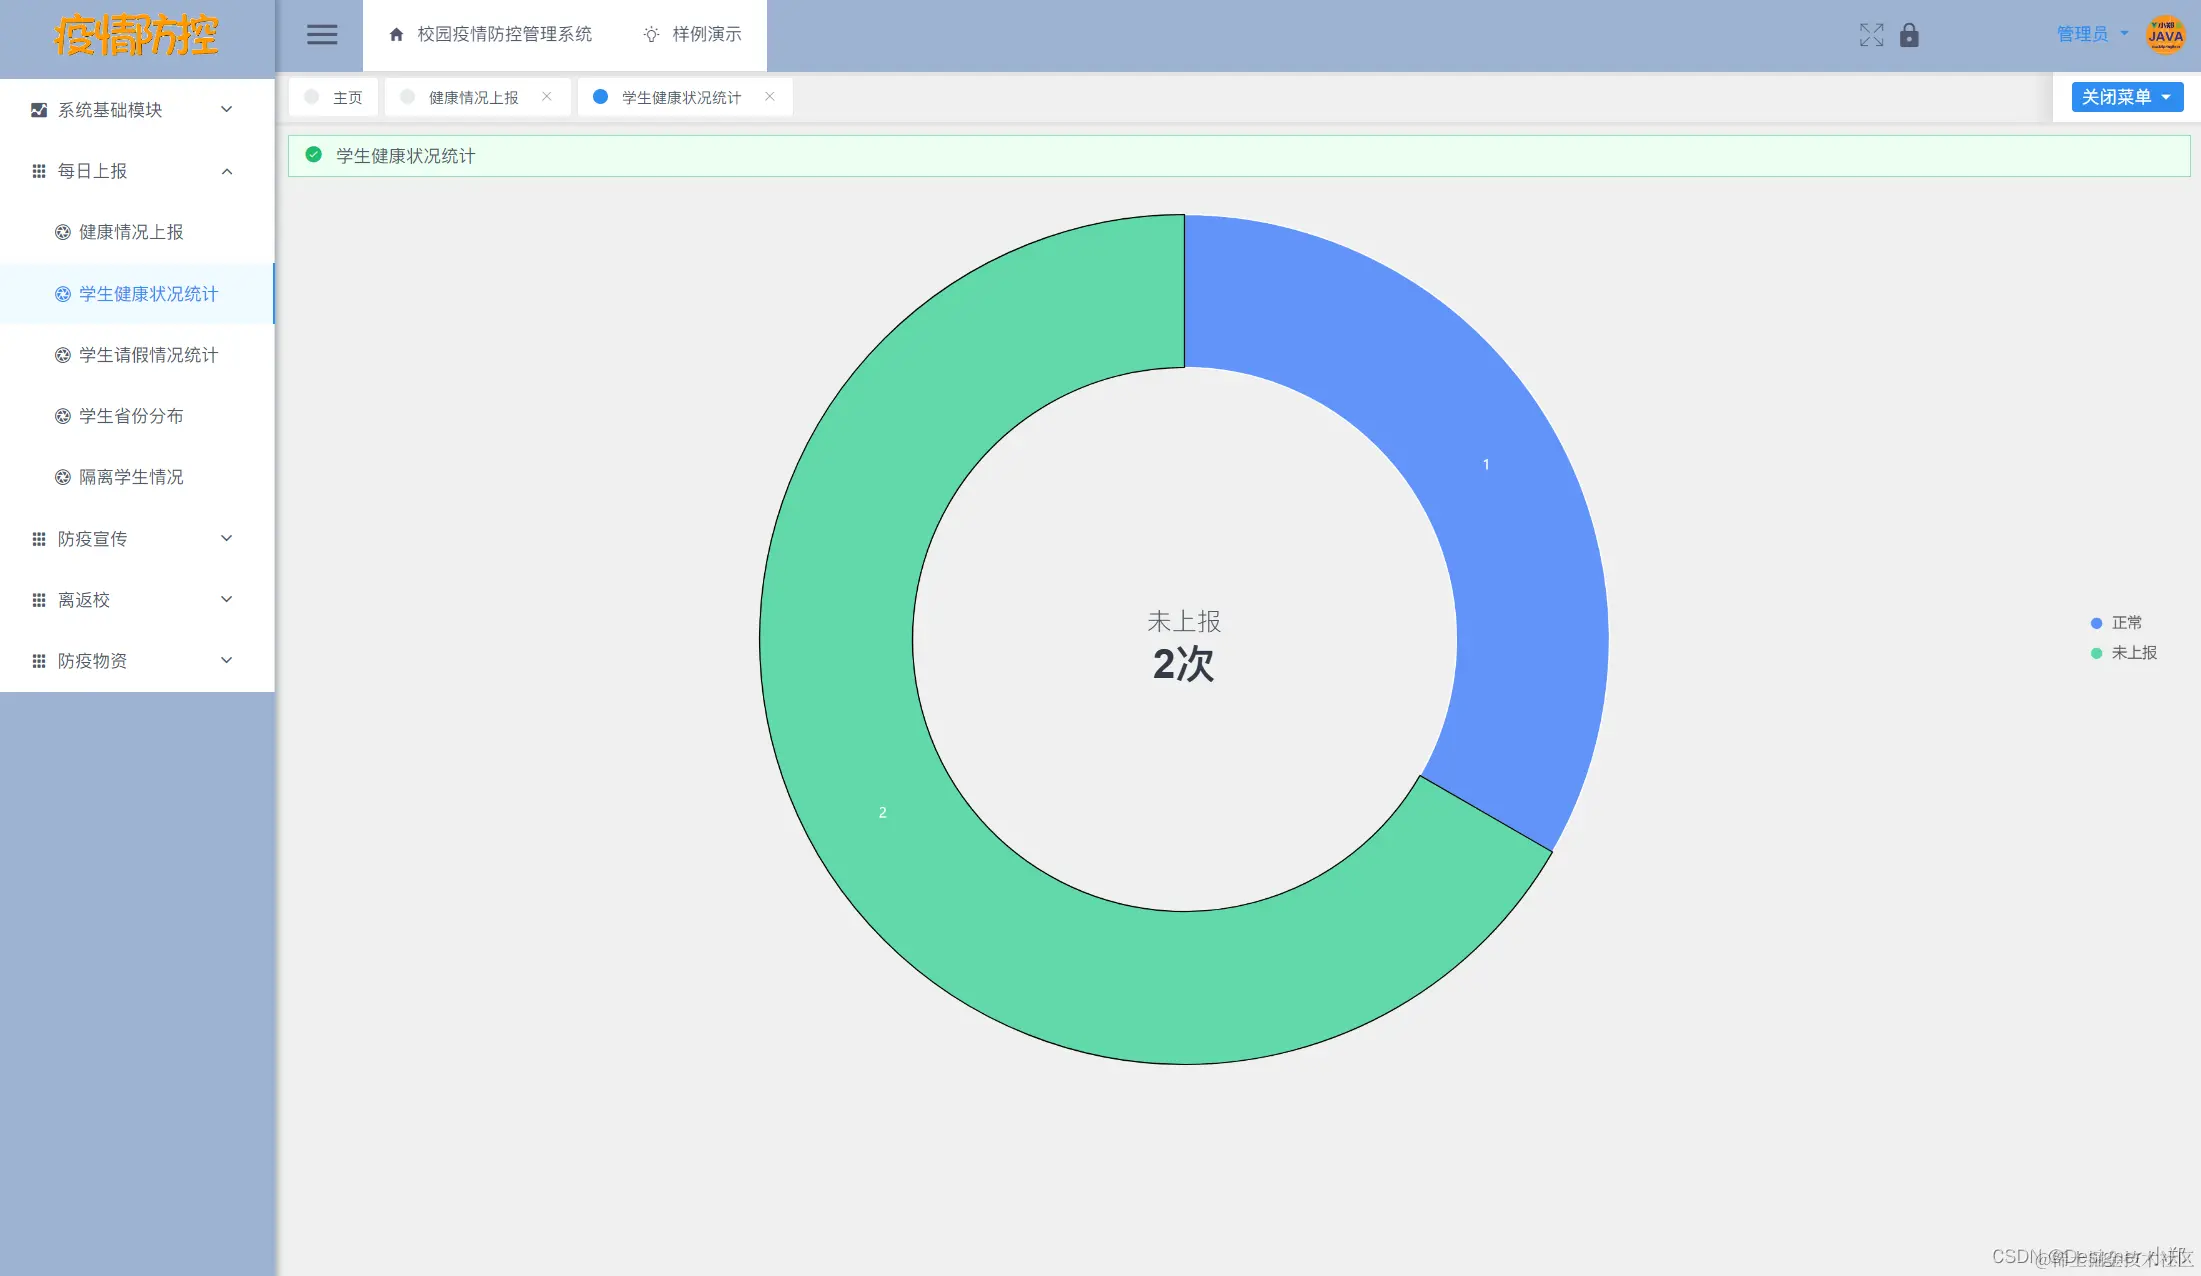The image size is (2201, 1276).
Task: Close the 学生健康状况统计 tab
Action: coord(770,97)
